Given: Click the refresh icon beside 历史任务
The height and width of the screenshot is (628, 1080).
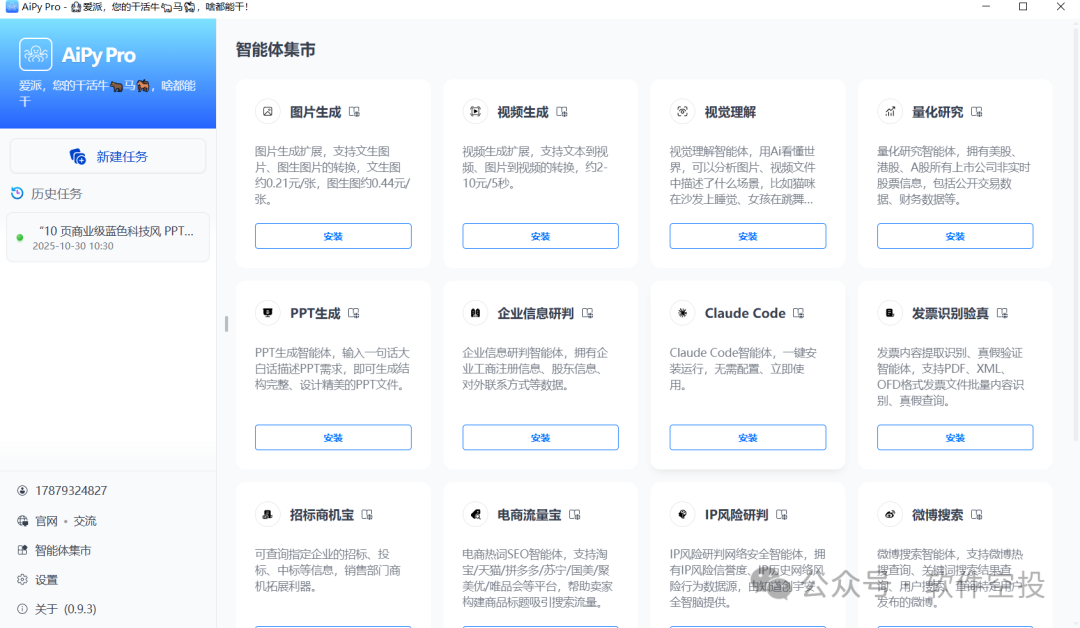Looking at the screenshot, I should tap(18, 193).
